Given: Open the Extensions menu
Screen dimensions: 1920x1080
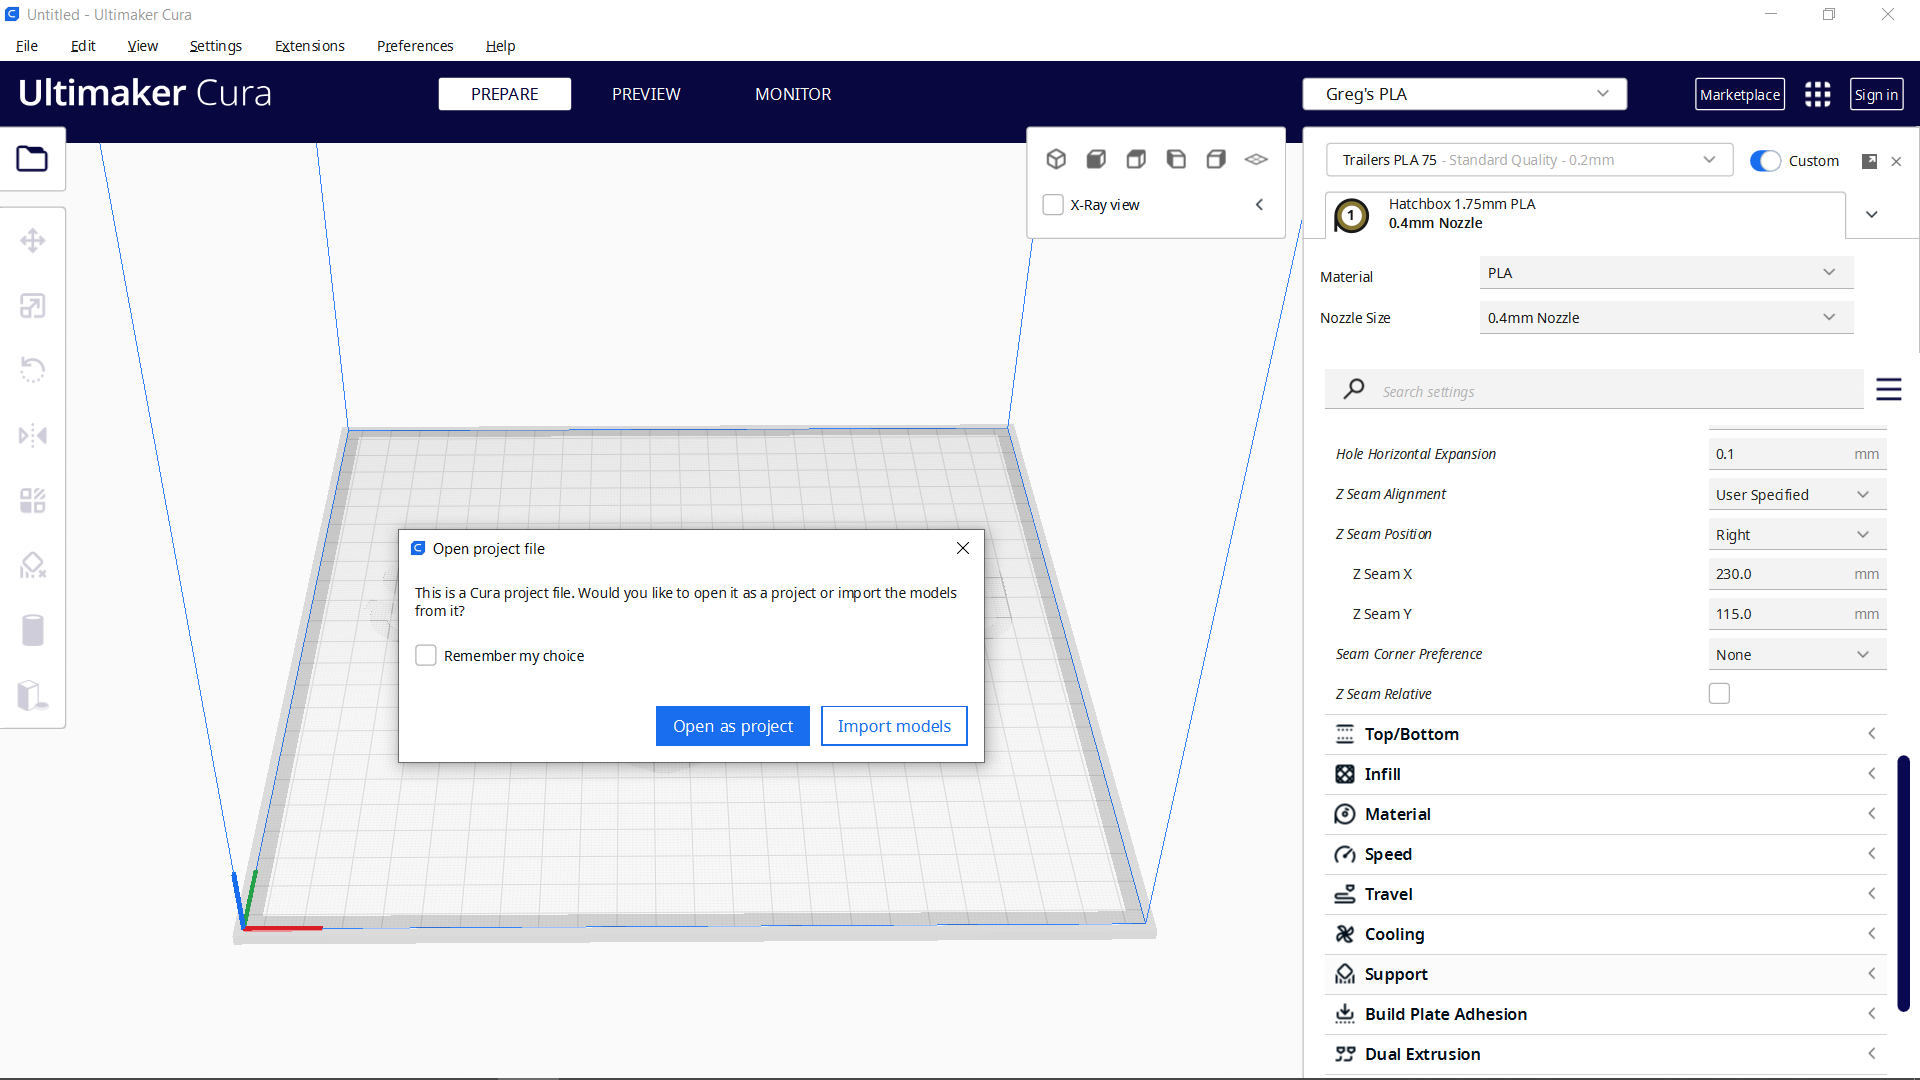Looking at the screenshot, I should [x=309, y=46].
